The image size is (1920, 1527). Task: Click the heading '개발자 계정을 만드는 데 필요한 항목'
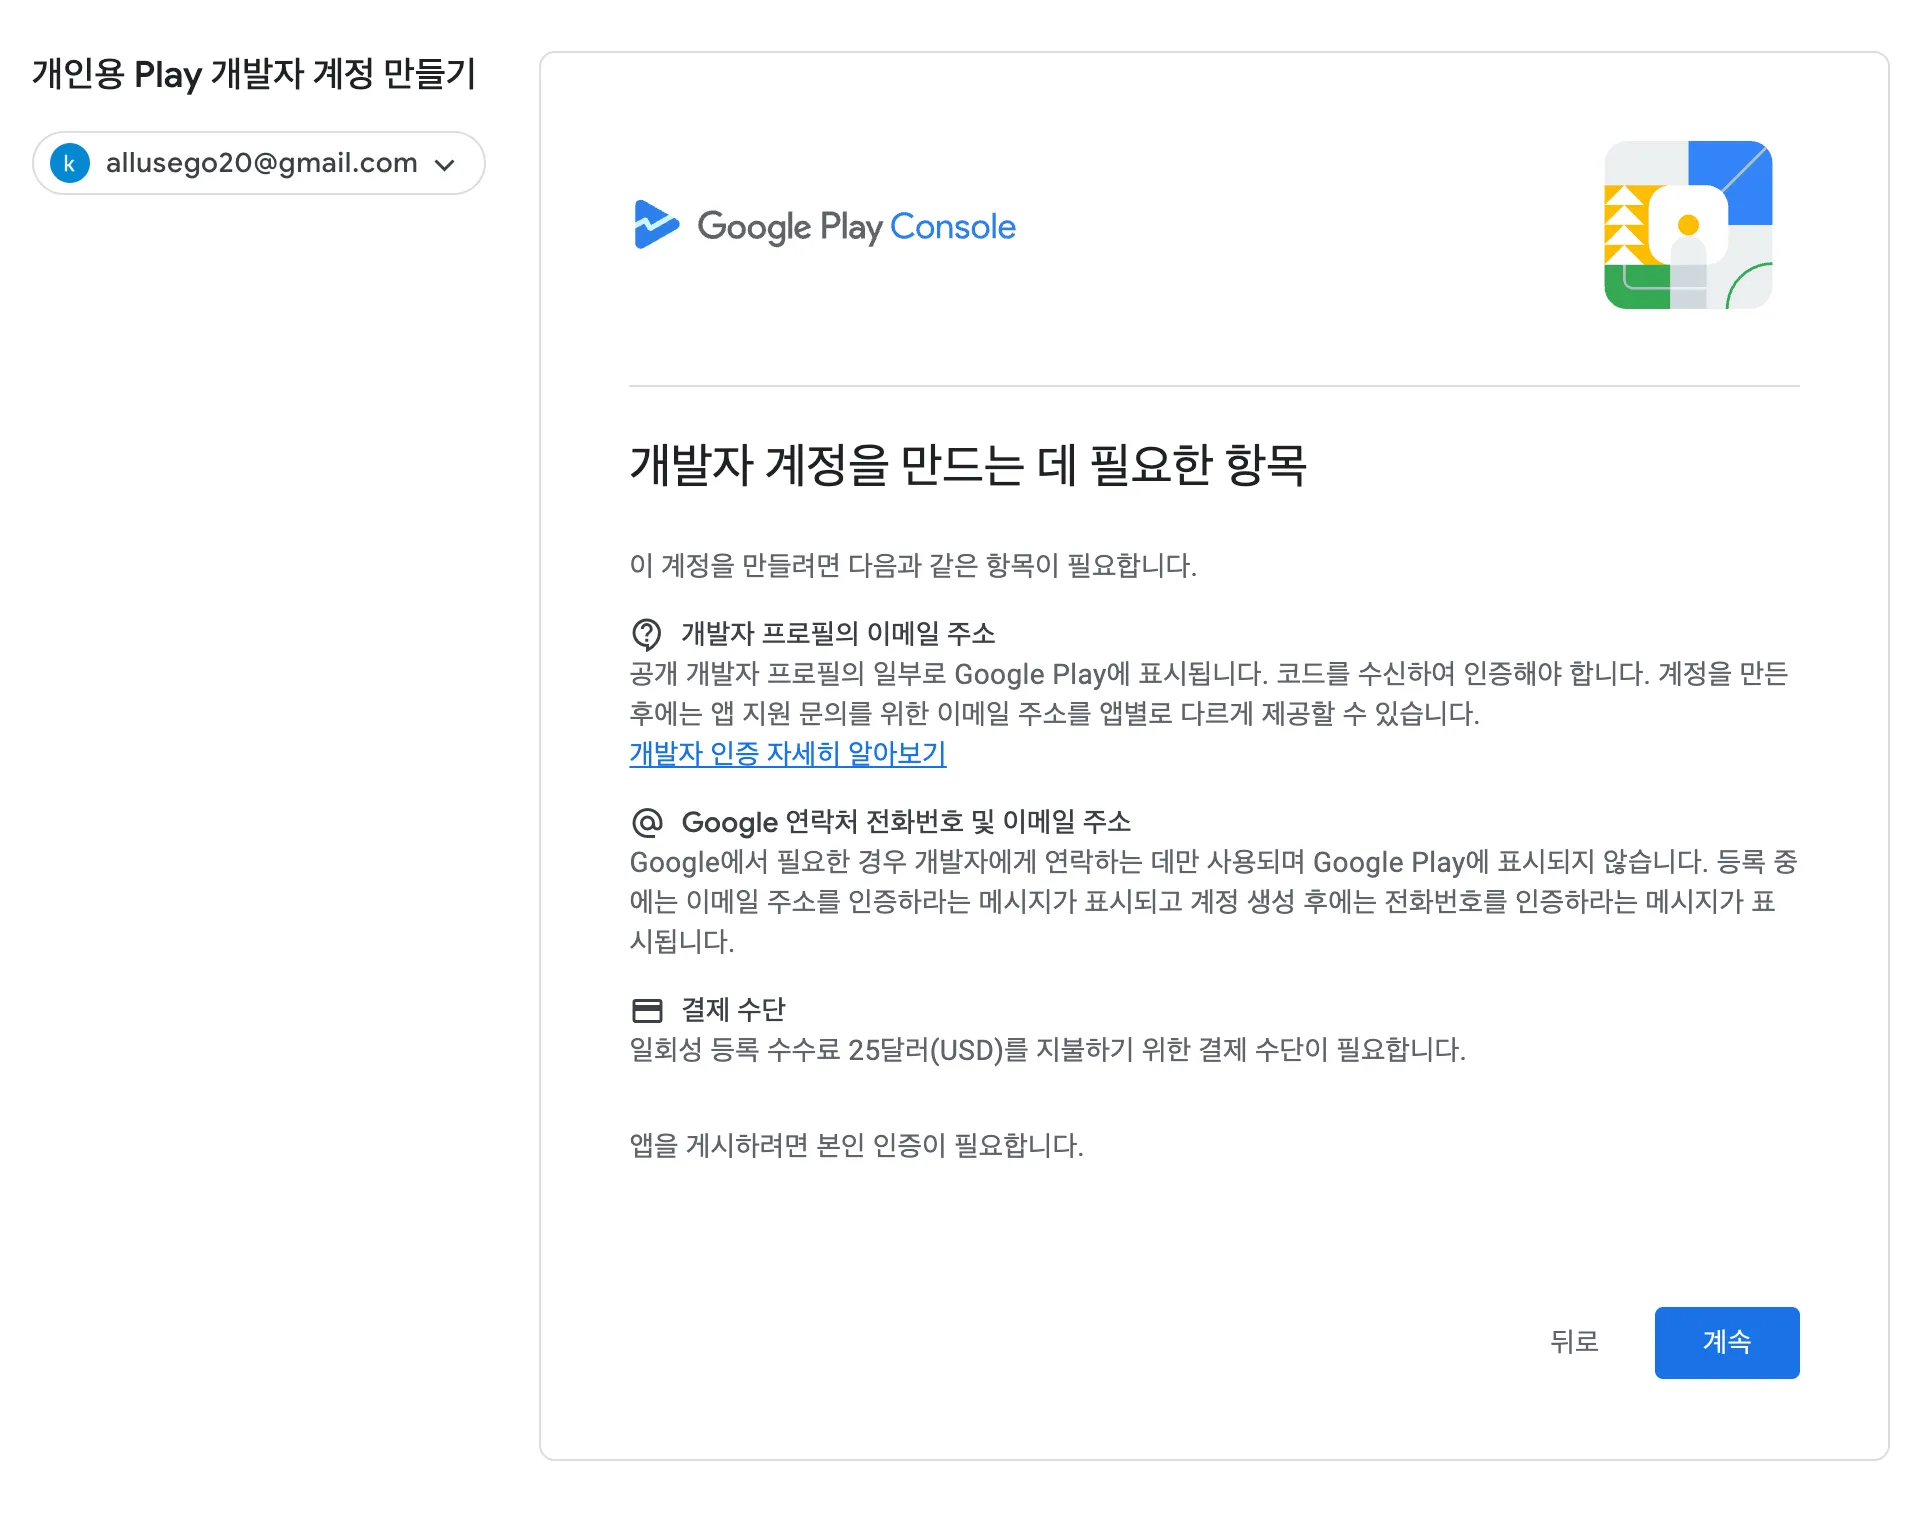pos(967,465)
